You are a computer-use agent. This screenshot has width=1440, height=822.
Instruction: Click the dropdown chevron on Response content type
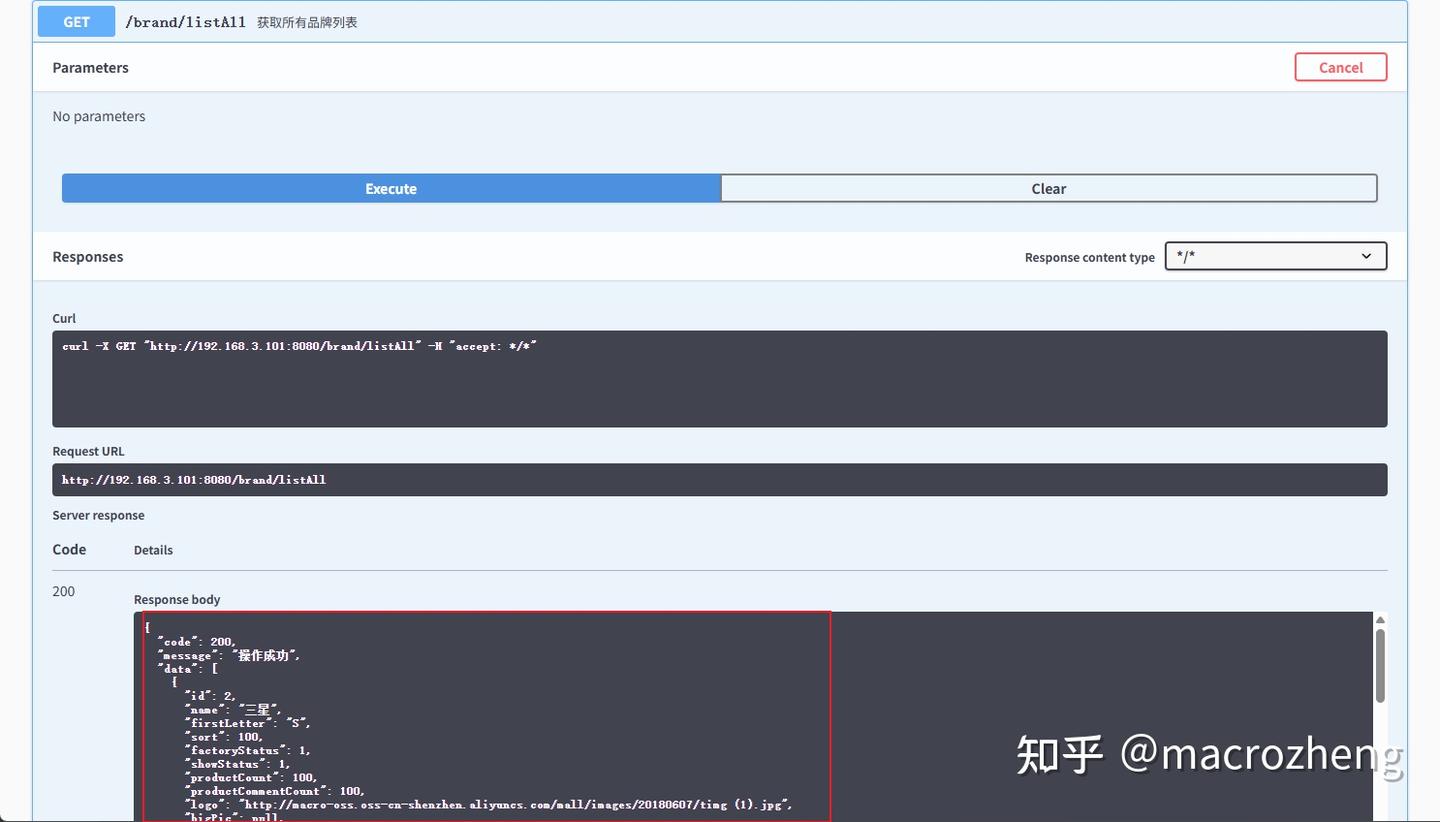point(1366,256)
